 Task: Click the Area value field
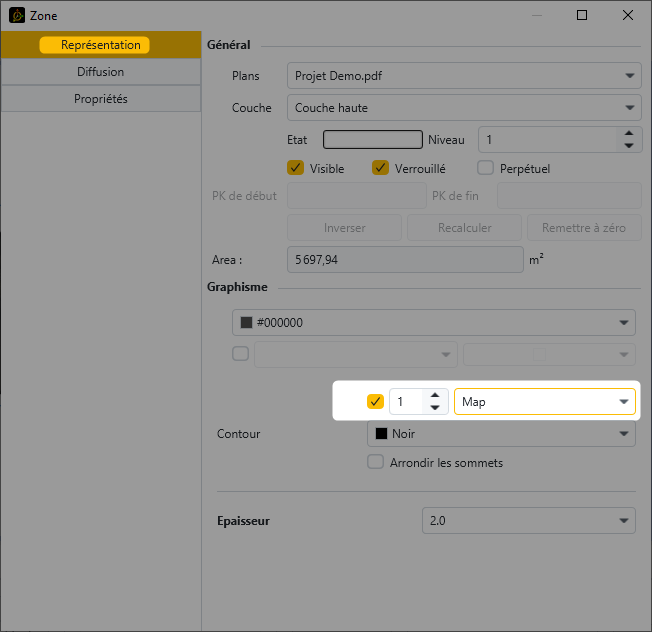point(404,260)
